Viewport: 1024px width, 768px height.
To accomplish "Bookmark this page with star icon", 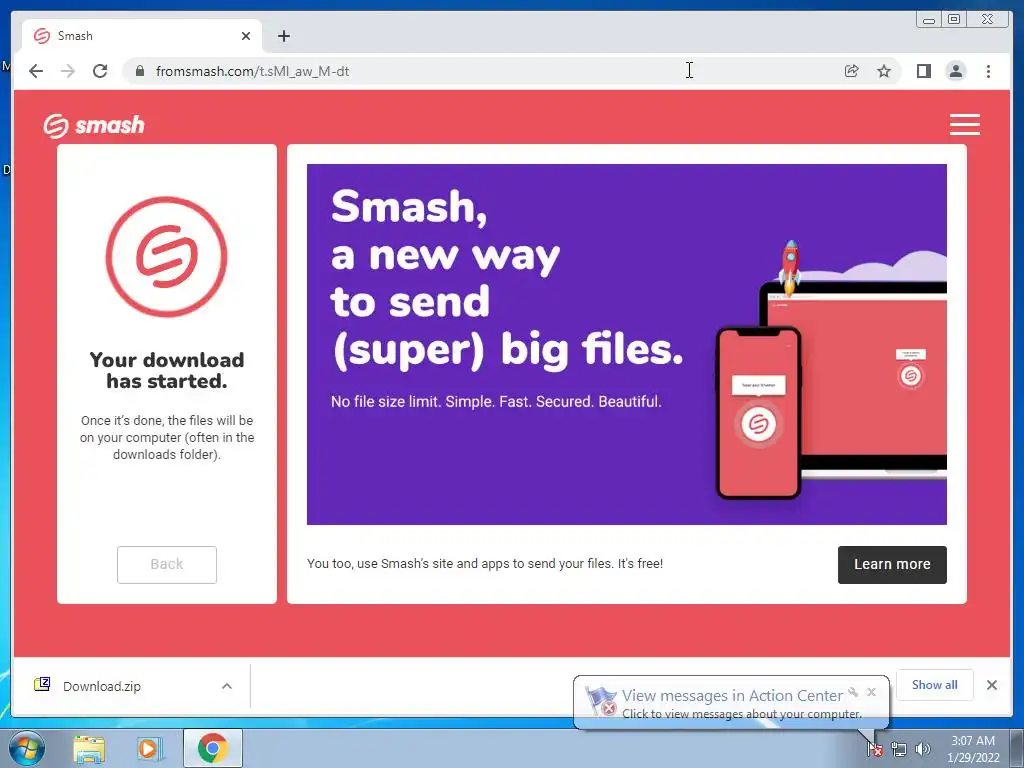I will click(884, 71).
